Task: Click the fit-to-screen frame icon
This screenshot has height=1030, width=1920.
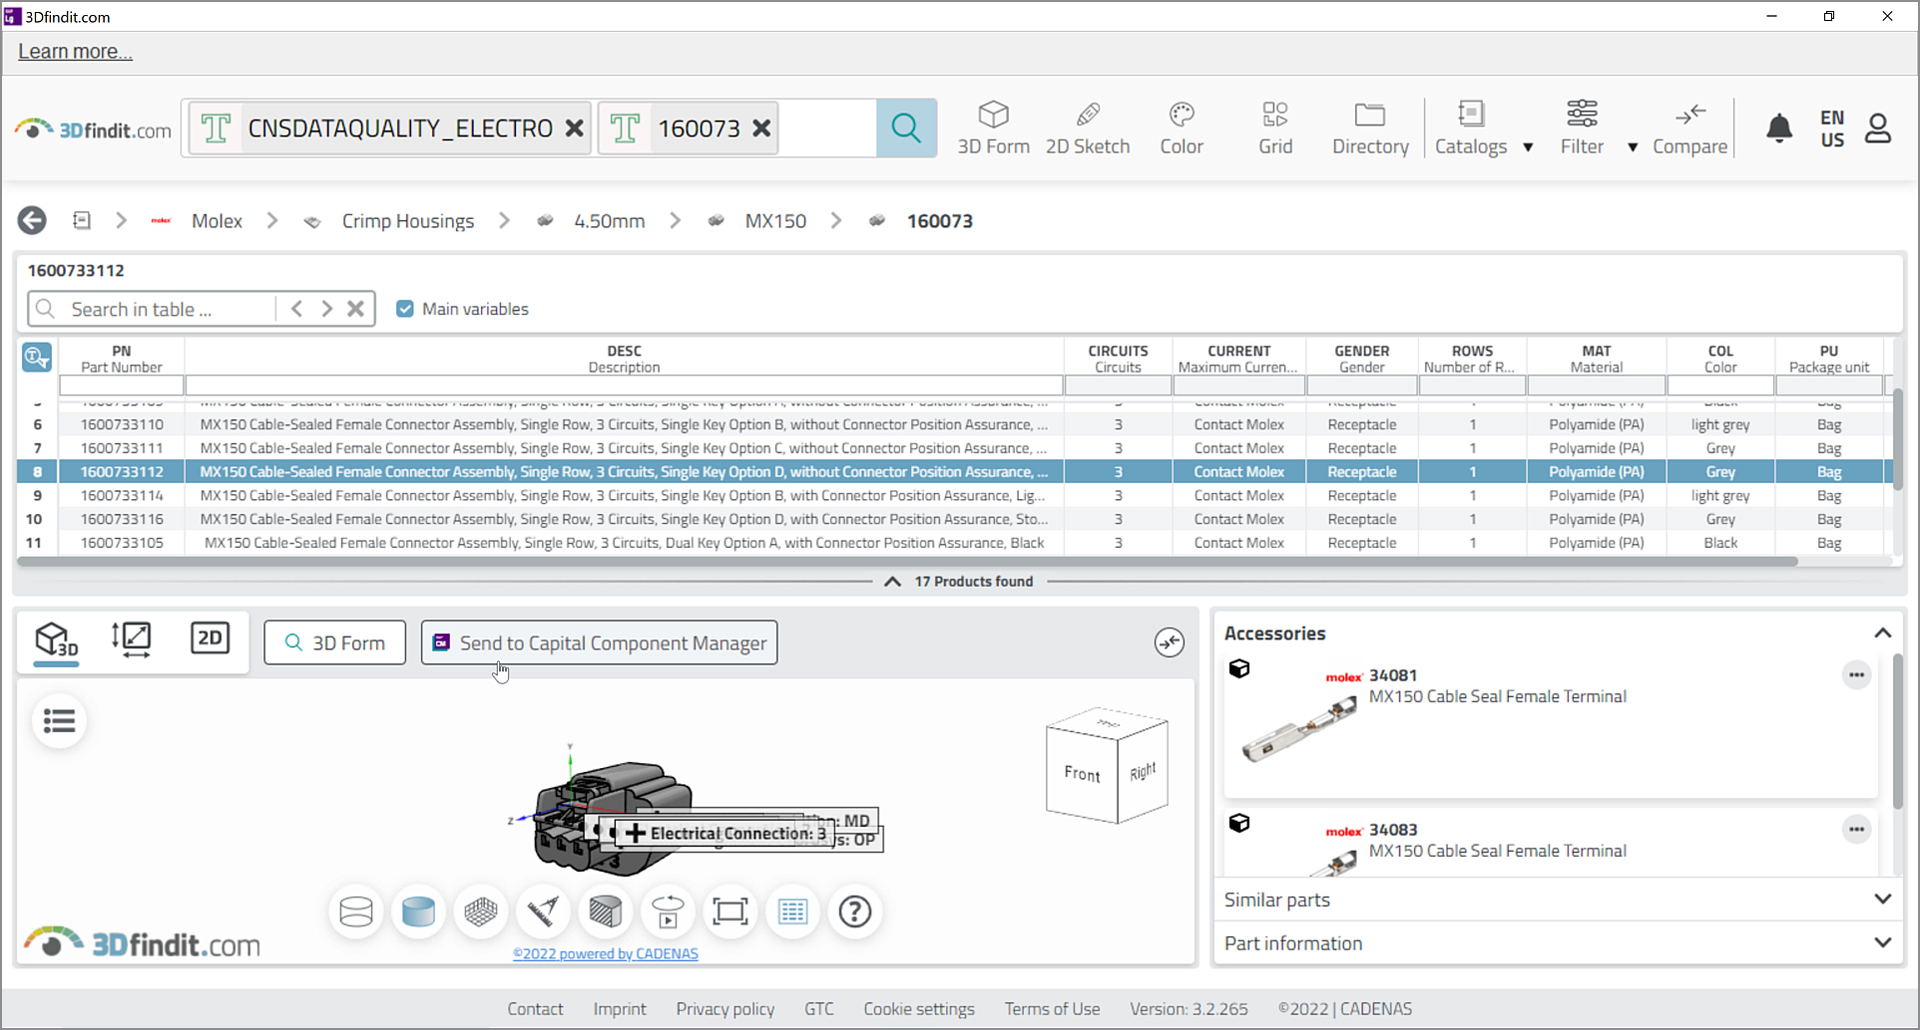Action: click(x=730, y=911)
